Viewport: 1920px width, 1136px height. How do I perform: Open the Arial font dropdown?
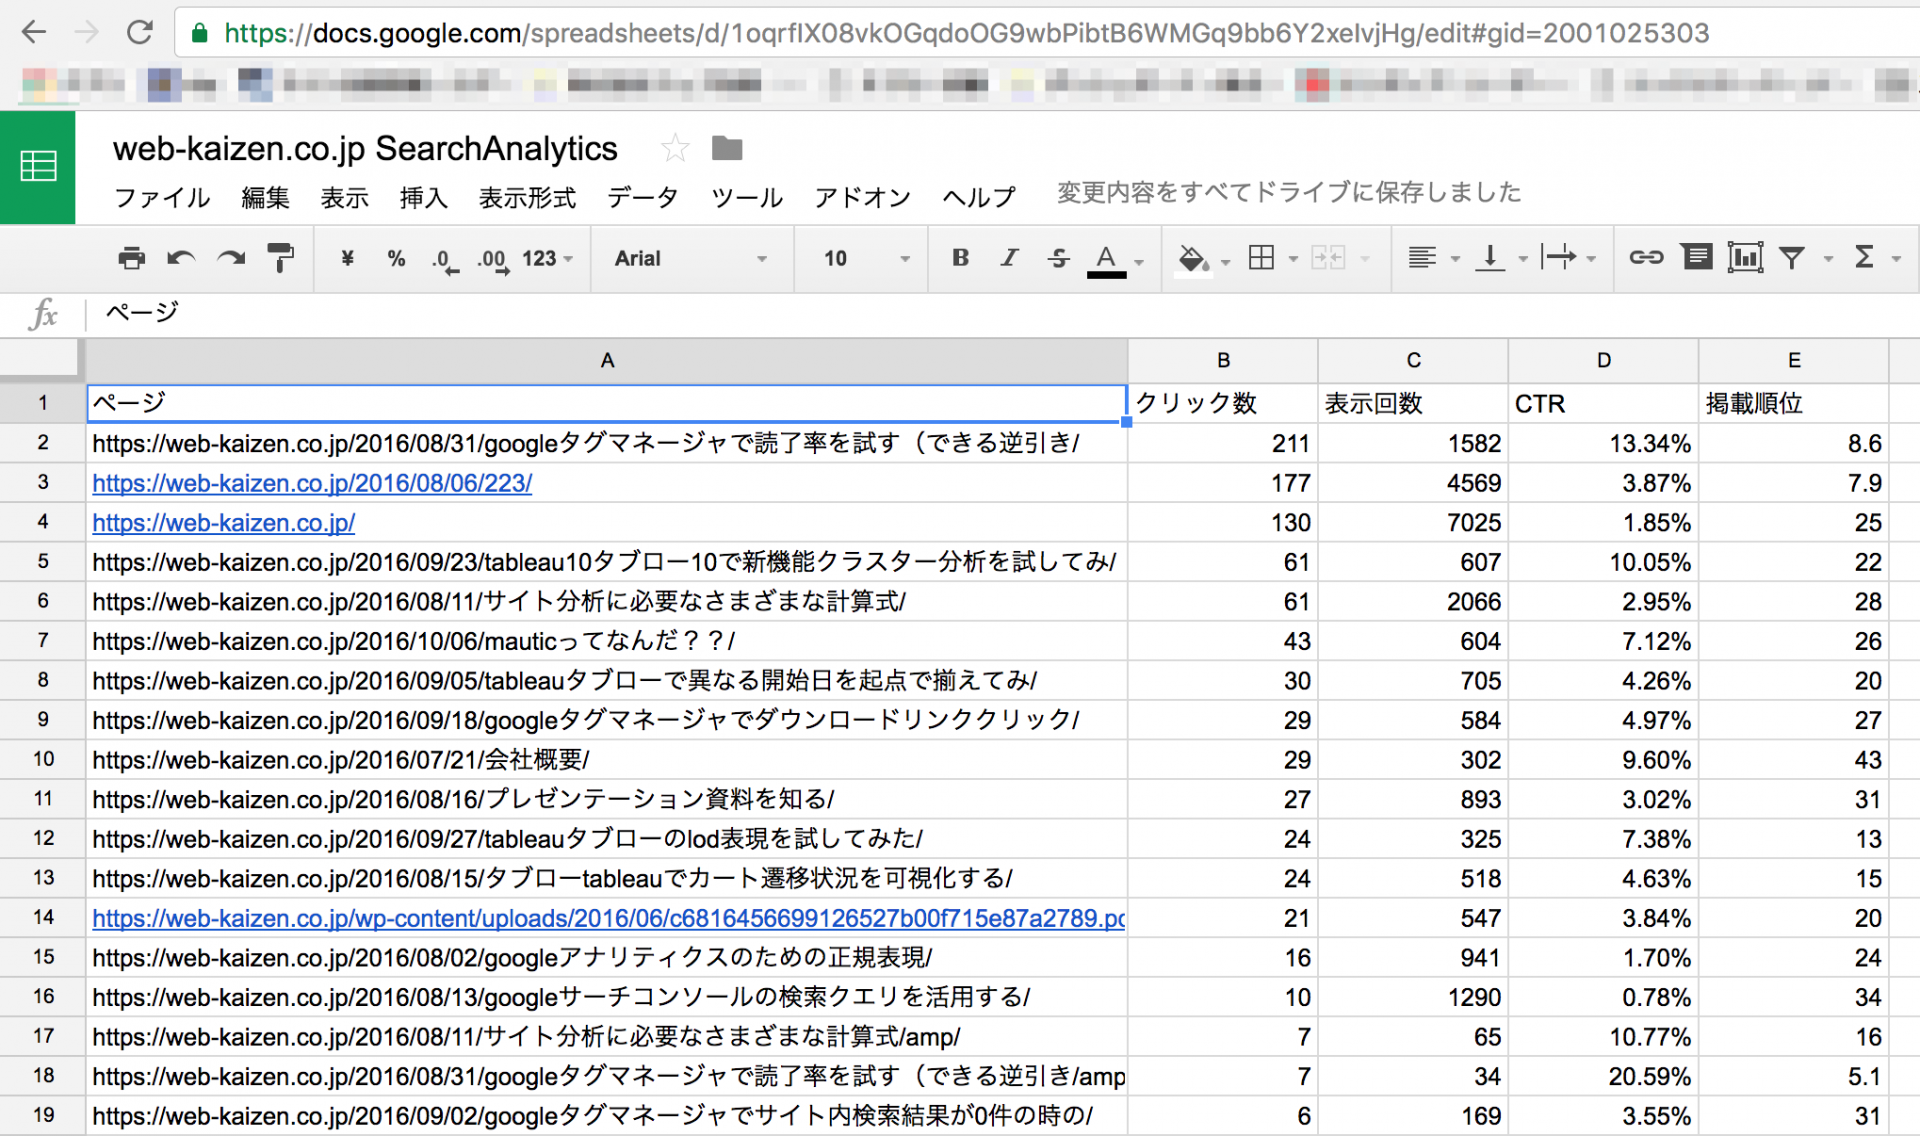(x=692, y=259)
